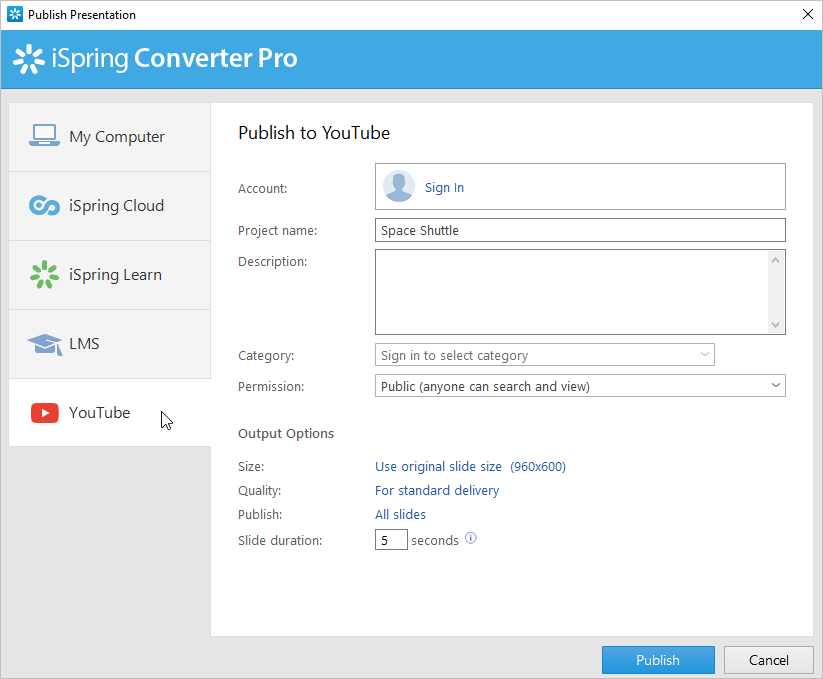Click the Publish button
823x679 pixels.
click(x=658, y=660)
